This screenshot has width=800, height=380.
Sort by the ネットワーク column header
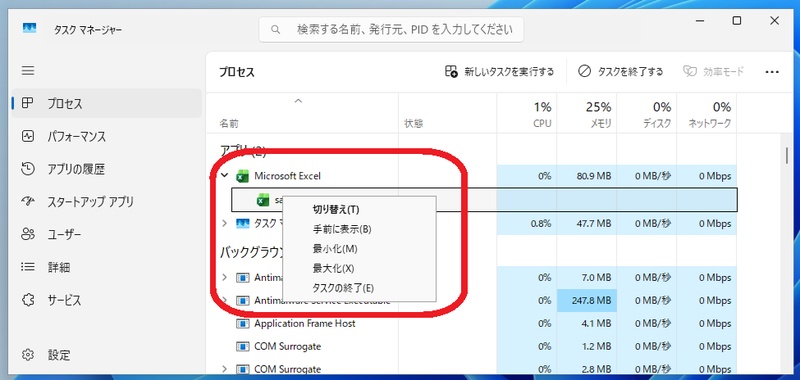coord(707,113)
